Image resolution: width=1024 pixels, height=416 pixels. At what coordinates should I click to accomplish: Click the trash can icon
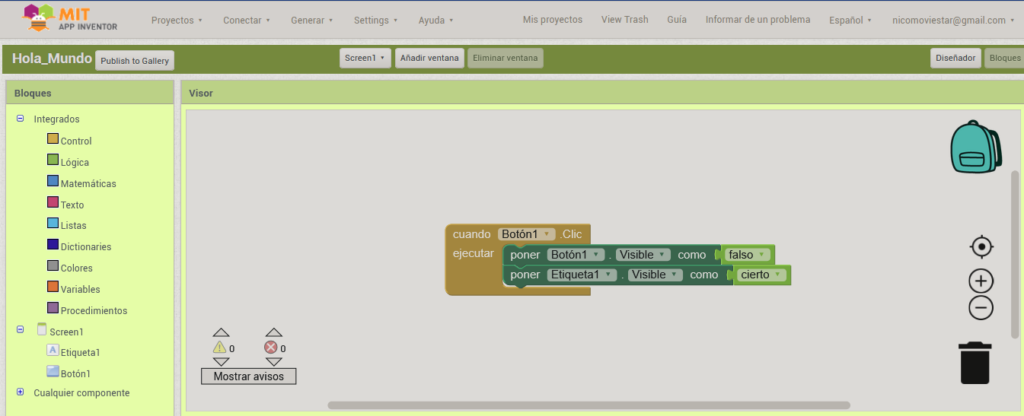[975, 363]
